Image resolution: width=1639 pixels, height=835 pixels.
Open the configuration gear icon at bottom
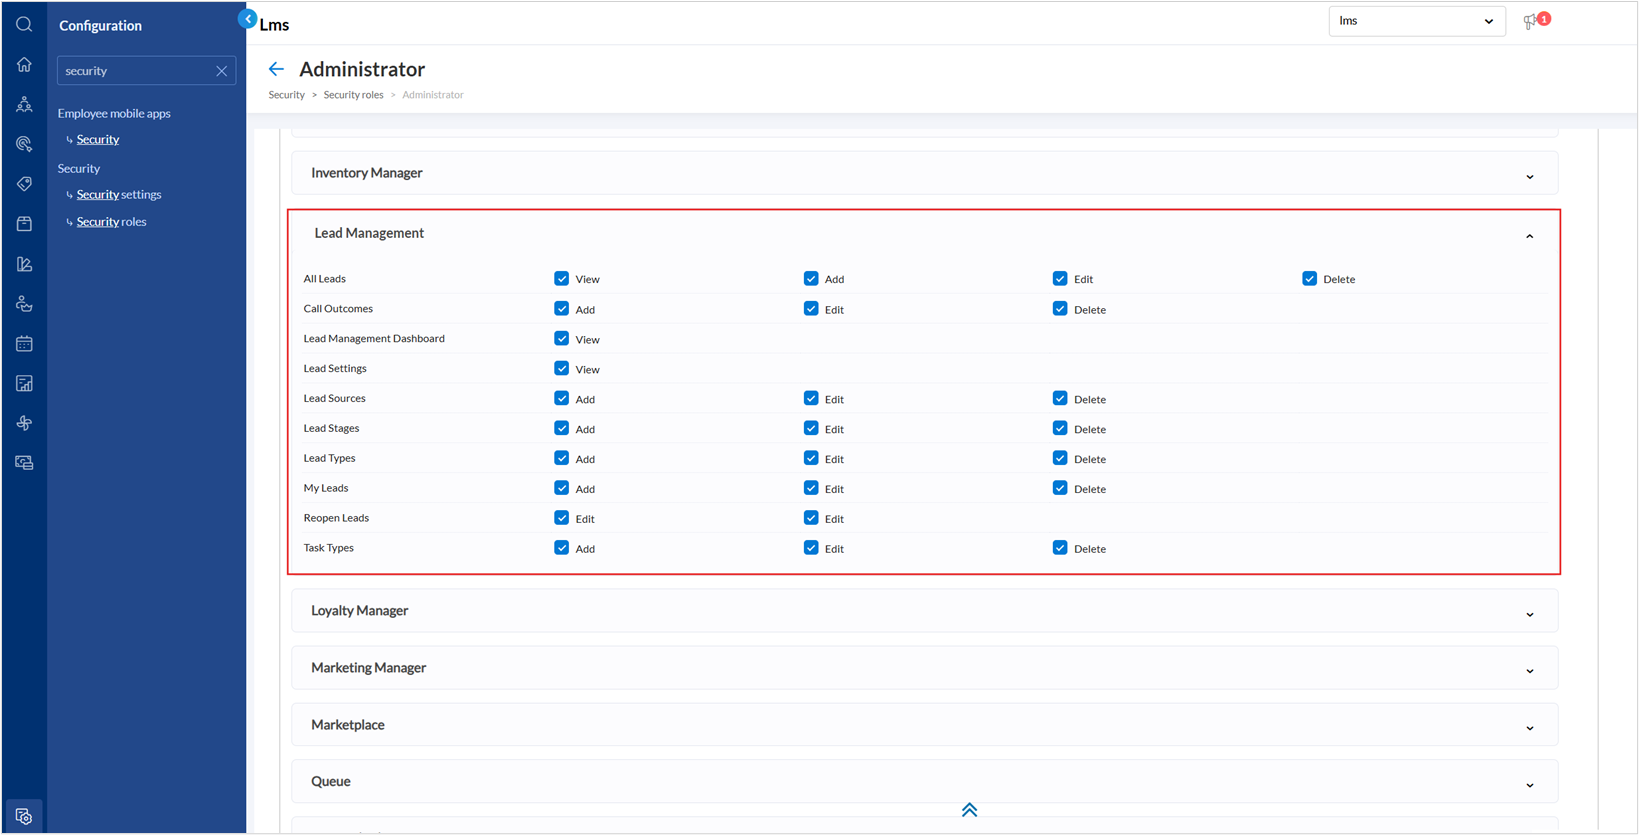click(x=24, y=816)
